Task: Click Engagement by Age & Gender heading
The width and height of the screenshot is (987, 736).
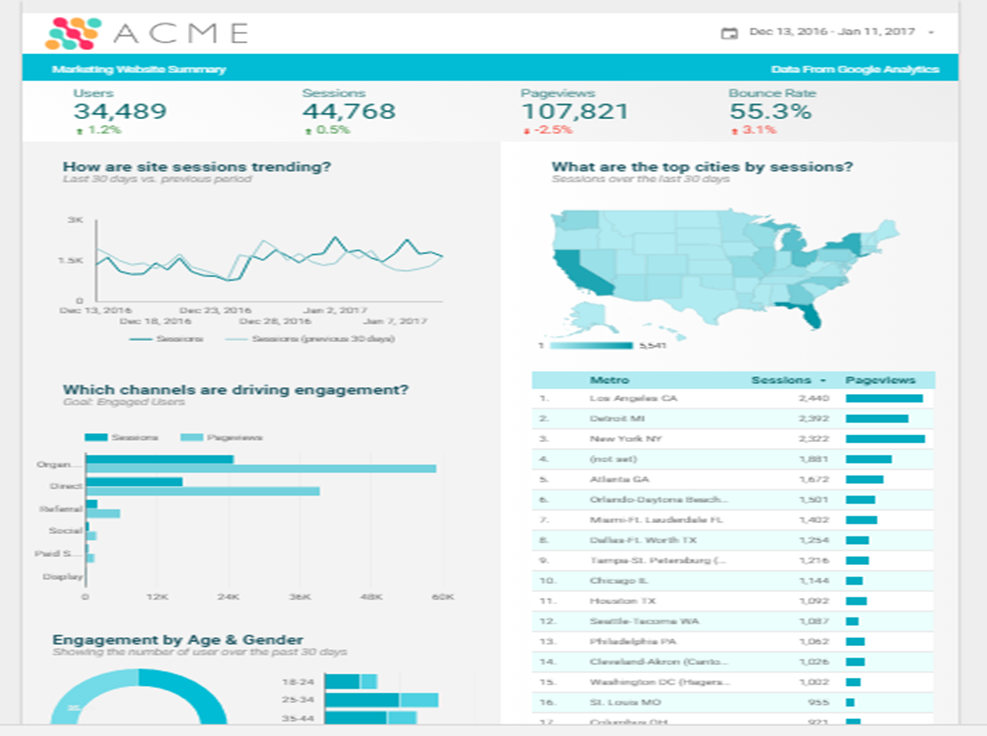Action: click(178, 640)
